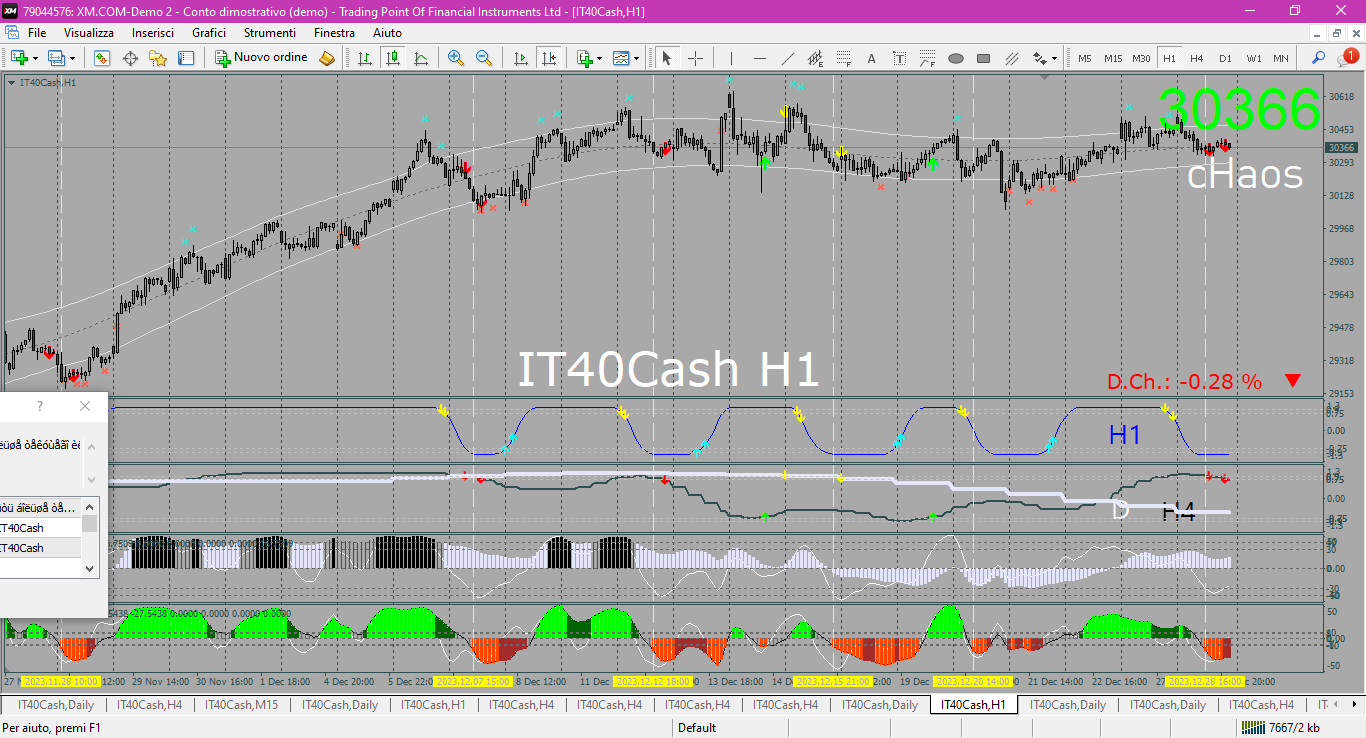Select the text label tool
This screenshot has height=738, width=1366.
click(x=899, y=58)
